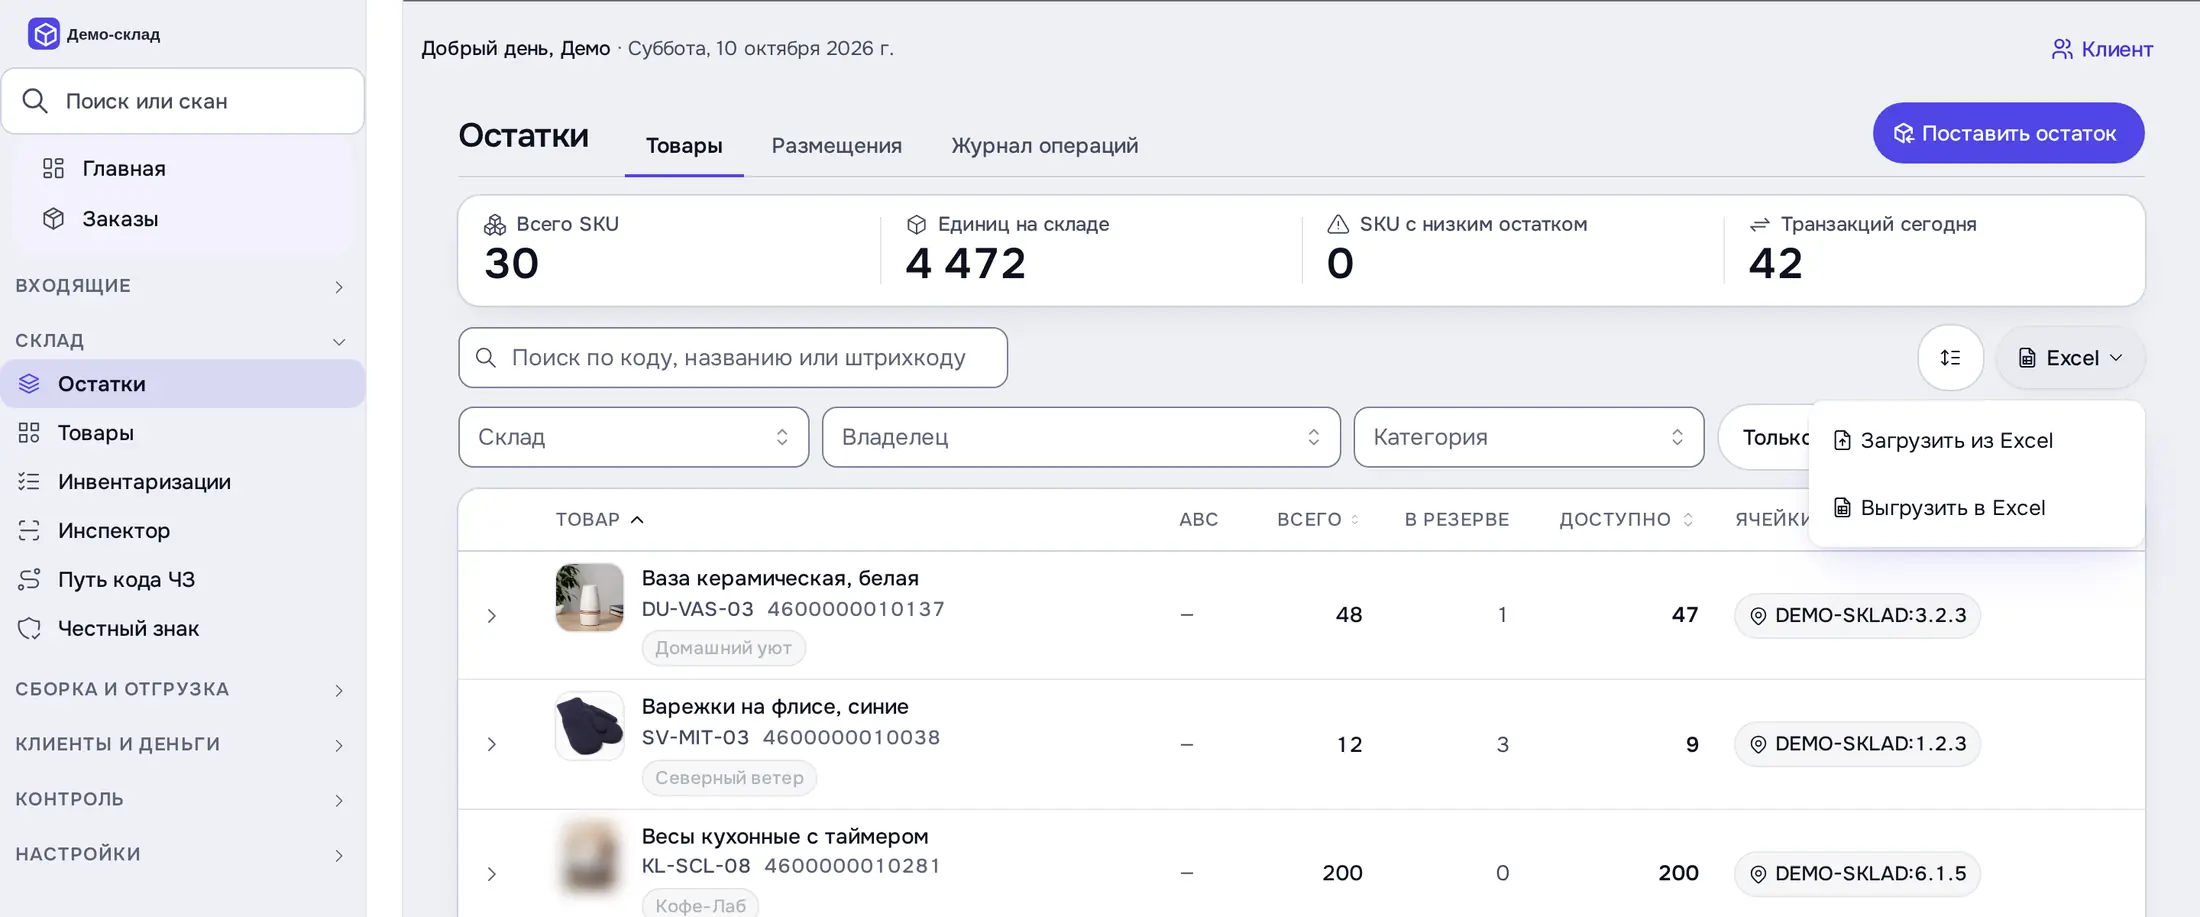Choose Выгрузить в Excel menu item
2200x917 pixels.
click(1976, 508)
